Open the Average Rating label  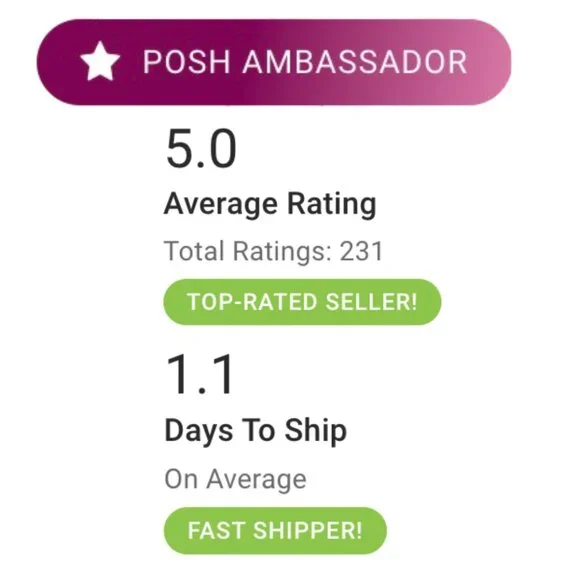click(x=270, y=205)
